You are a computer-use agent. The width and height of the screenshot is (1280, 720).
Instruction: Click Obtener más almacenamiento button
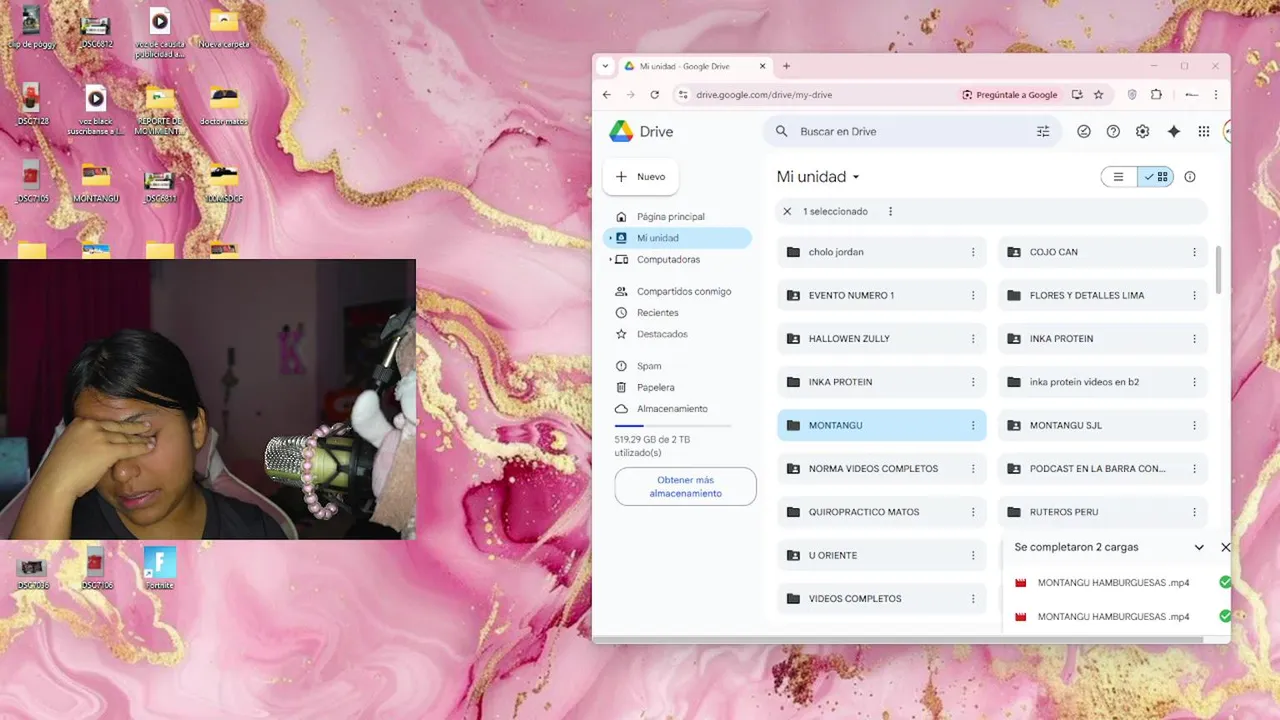[x=685, y=486]
